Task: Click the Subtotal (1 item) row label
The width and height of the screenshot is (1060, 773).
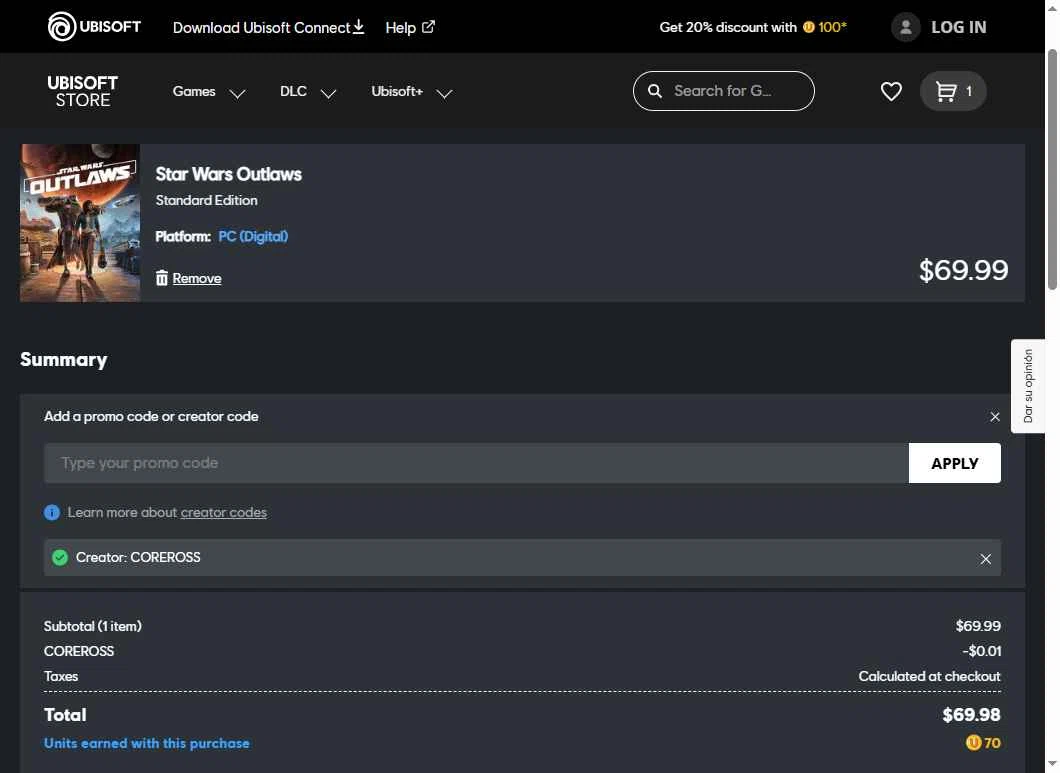Action: pos(93,626)
